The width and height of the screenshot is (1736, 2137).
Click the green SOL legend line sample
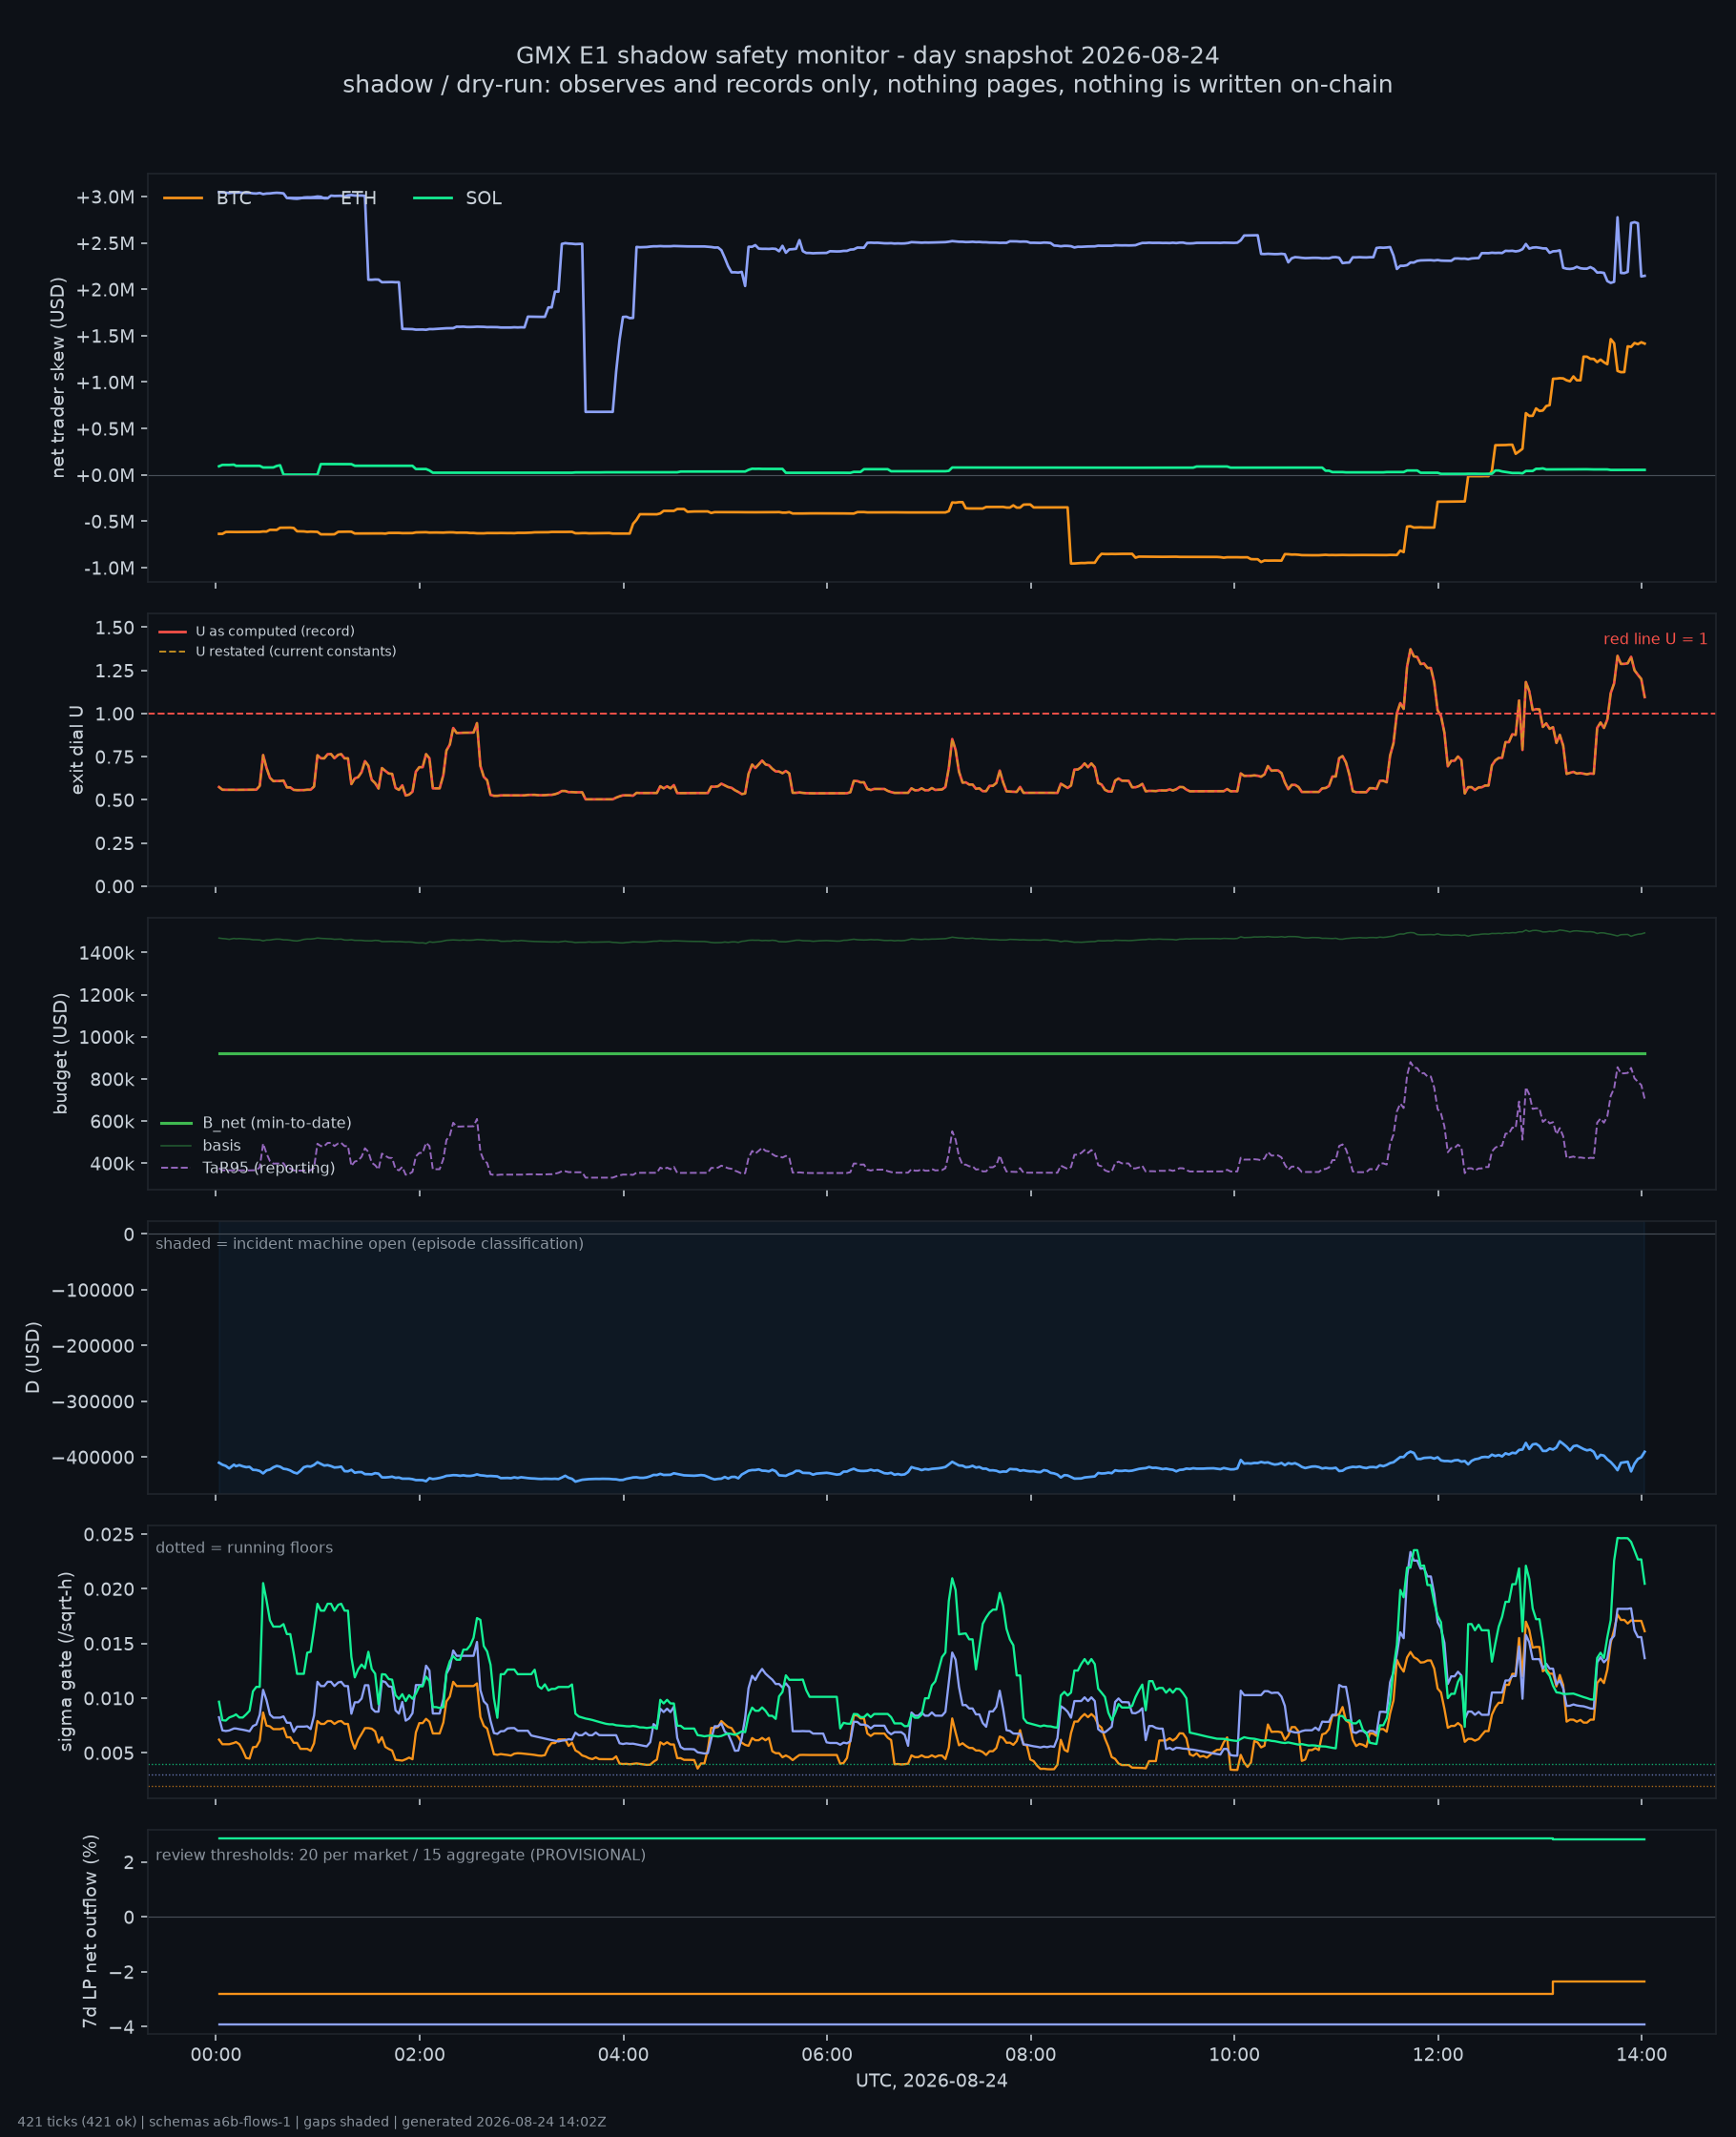pyautogui.click(x=433, y=198)
